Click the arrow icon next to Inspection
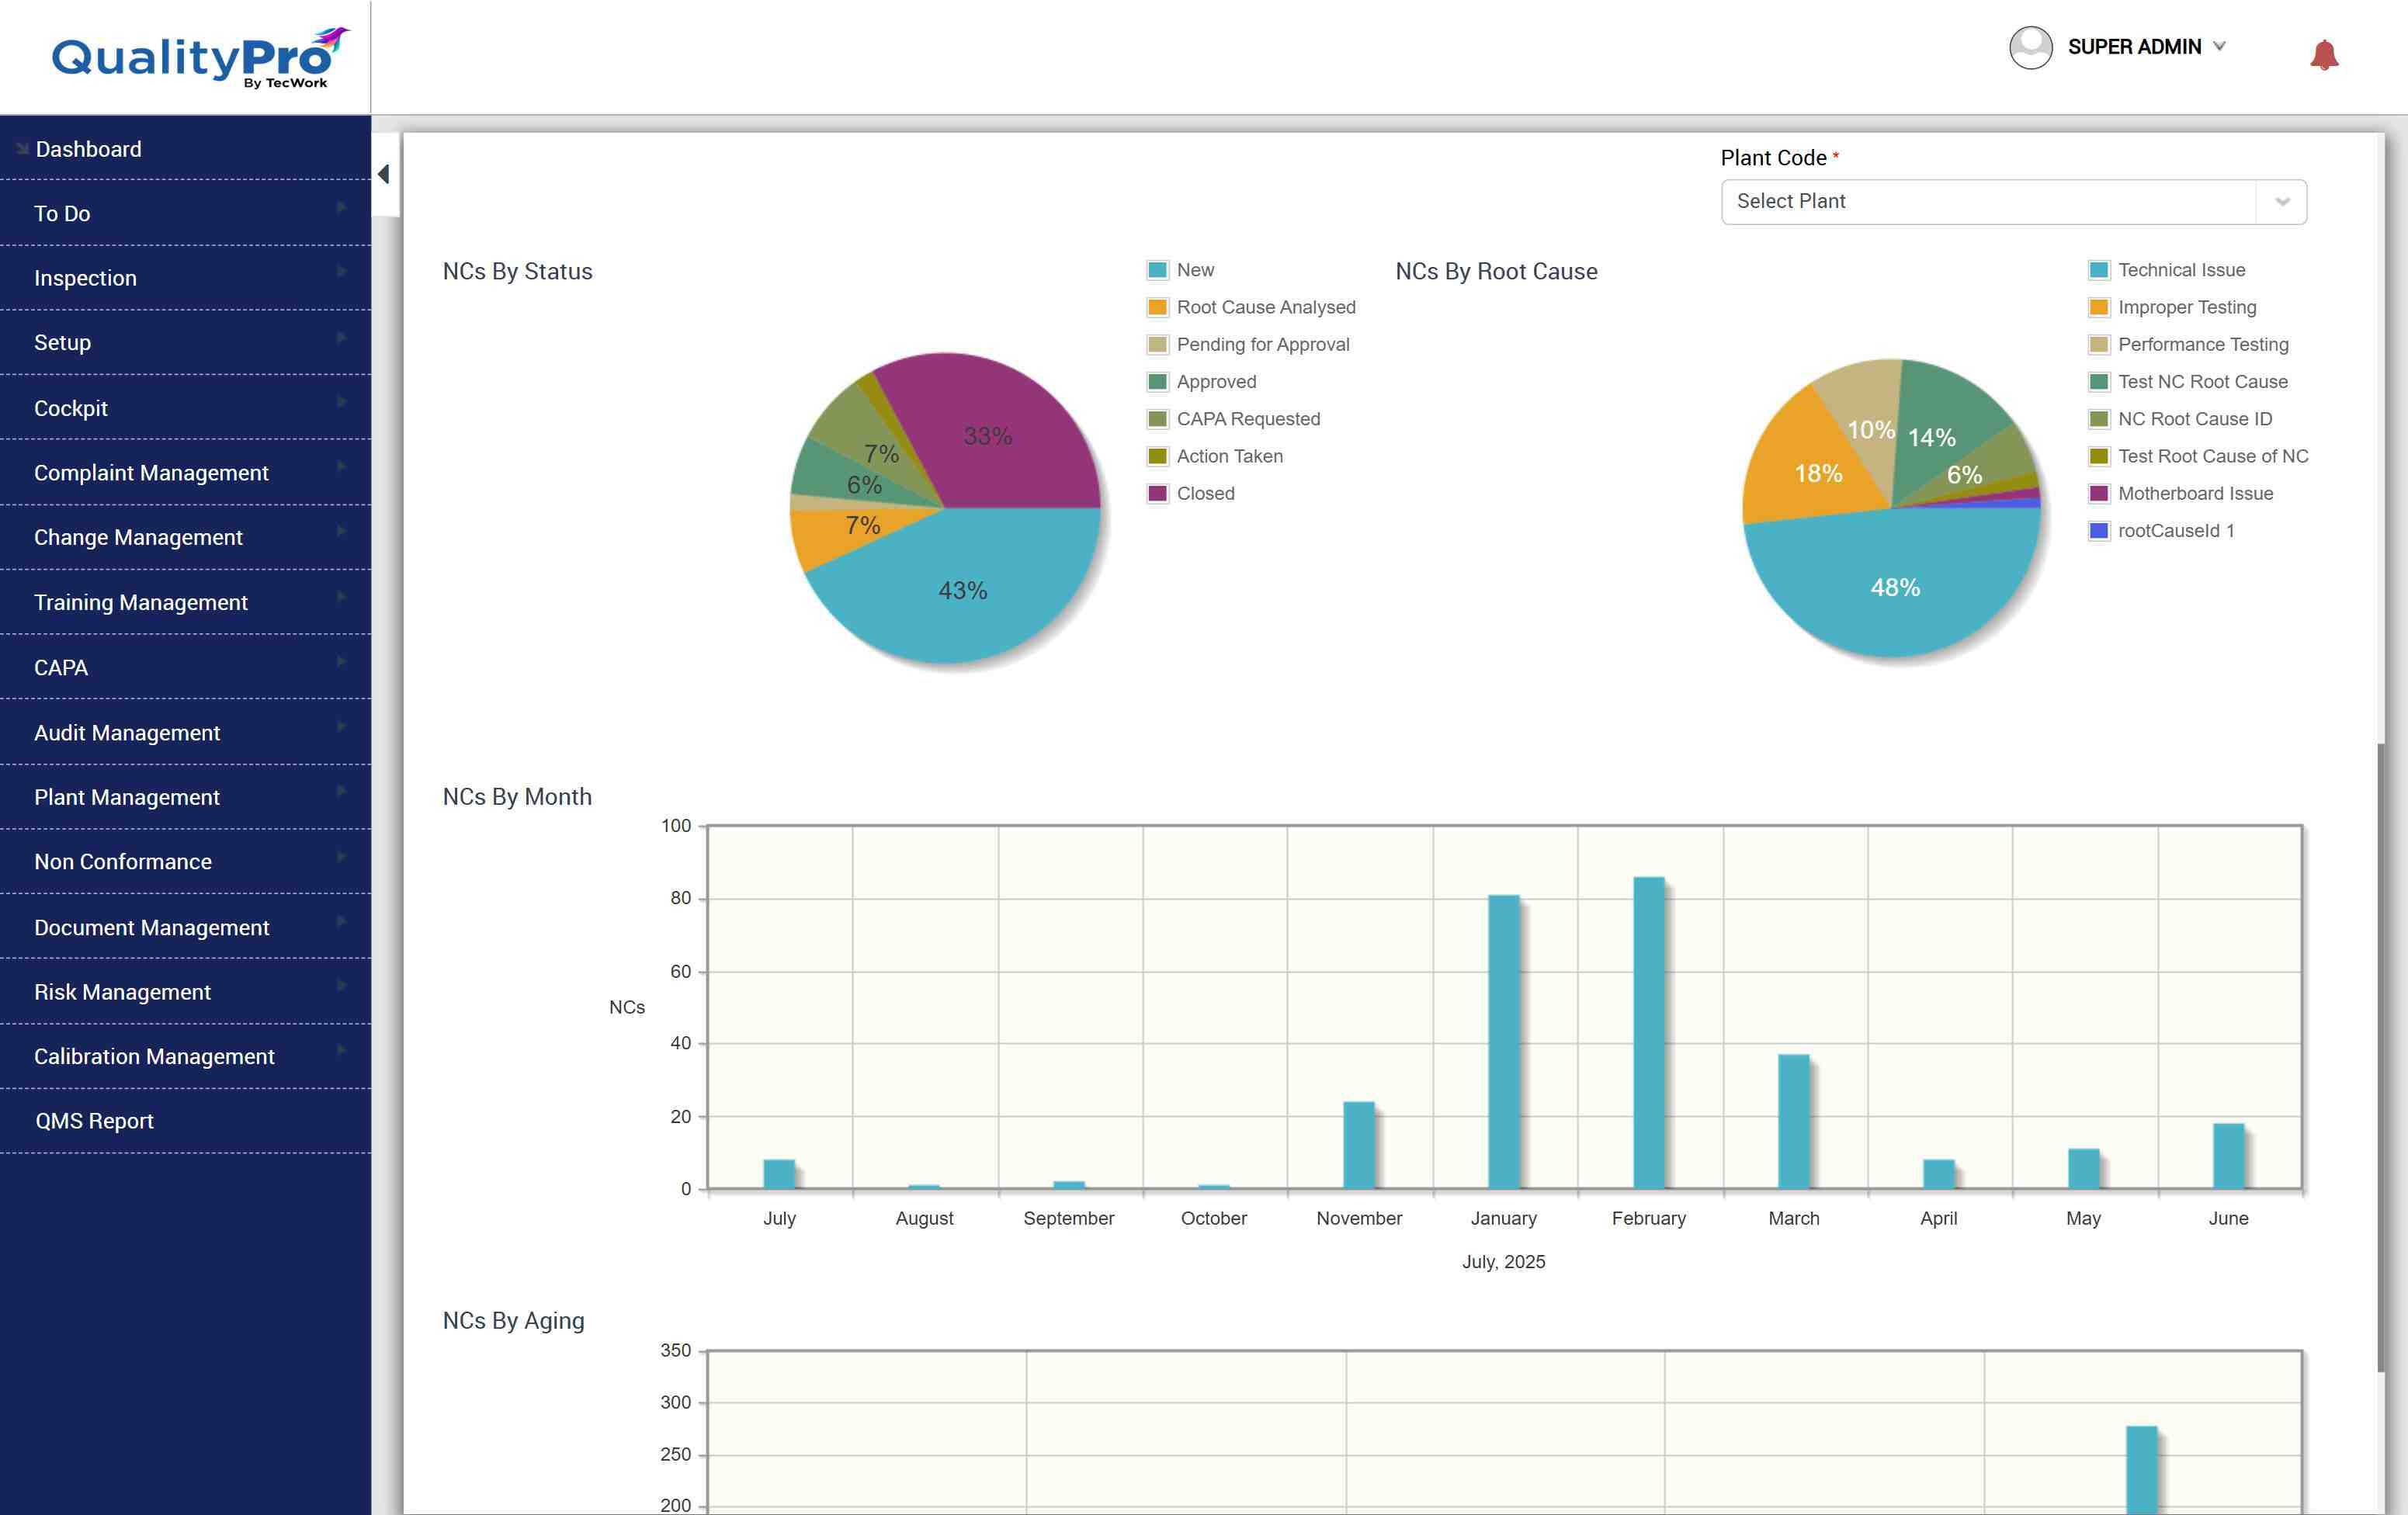Screen dimensions: 2408x1515 point(341,272)
